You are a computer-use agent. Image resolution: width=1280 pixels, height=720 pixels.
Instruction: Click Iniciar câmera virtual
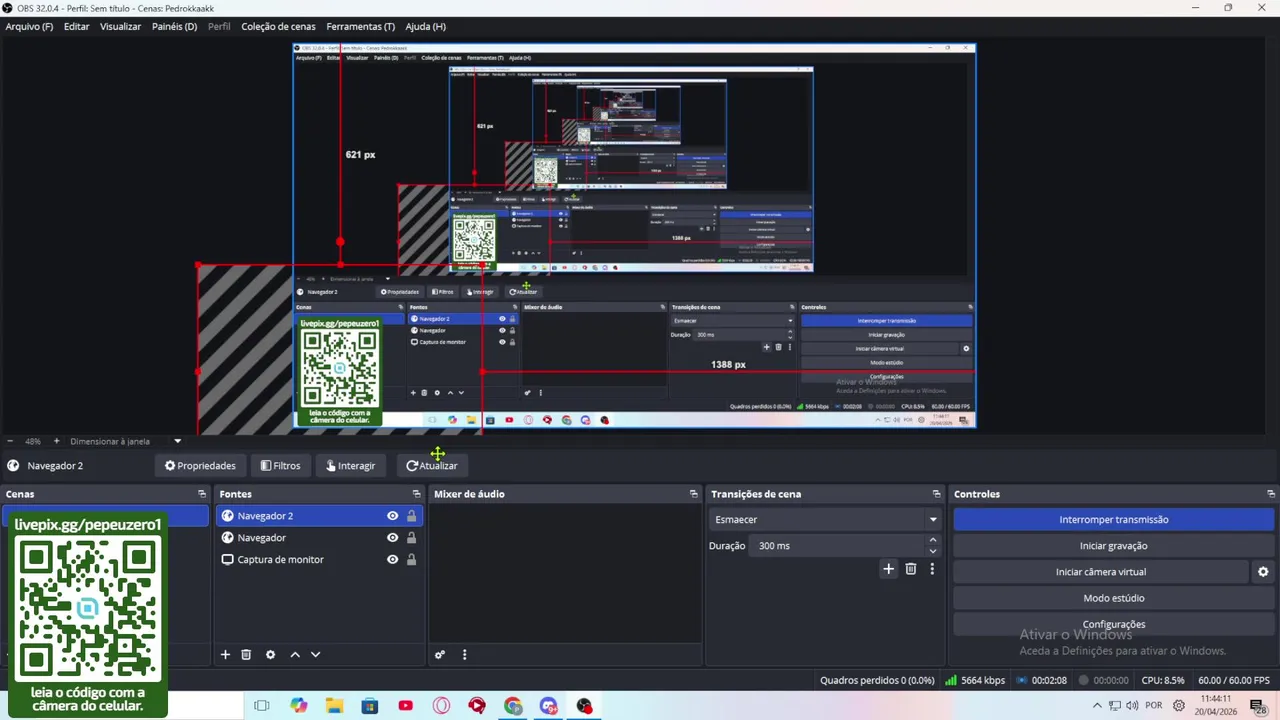[1101, 572]
